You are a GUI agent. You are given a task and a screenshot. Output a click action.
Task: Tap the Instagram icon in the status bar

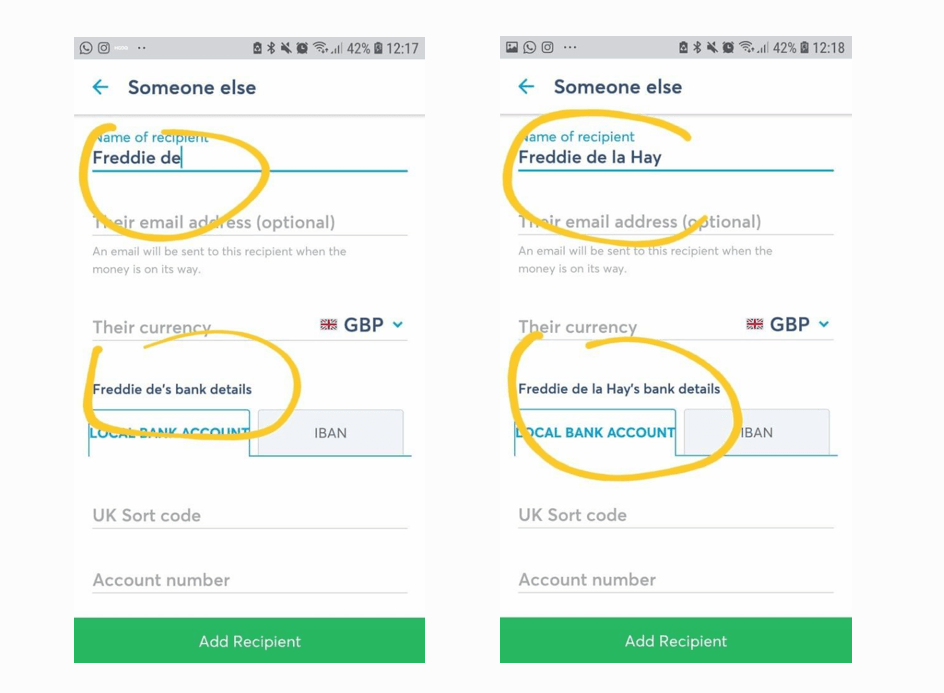(x=102, y=47)
